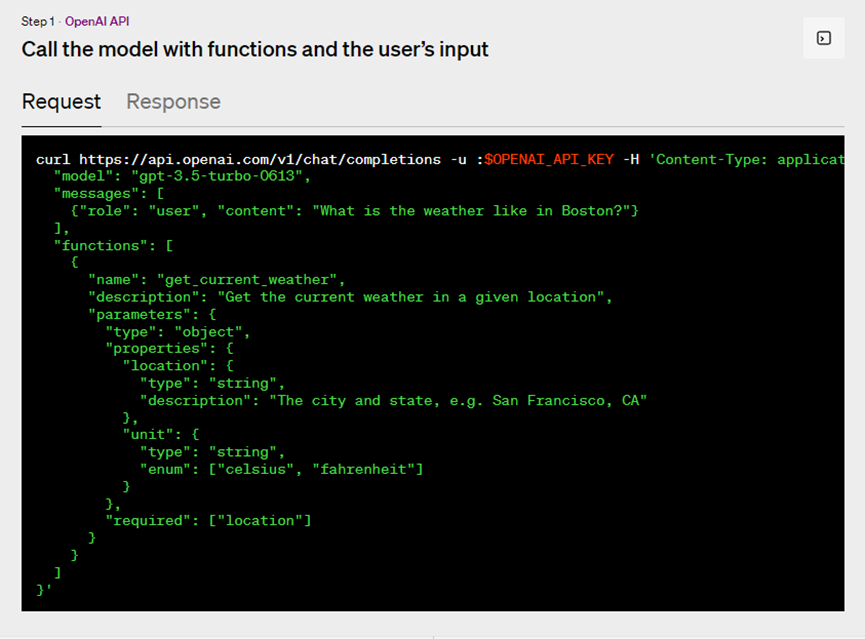
Task: Click the "parameters" key line
Action: coord(152,315)
